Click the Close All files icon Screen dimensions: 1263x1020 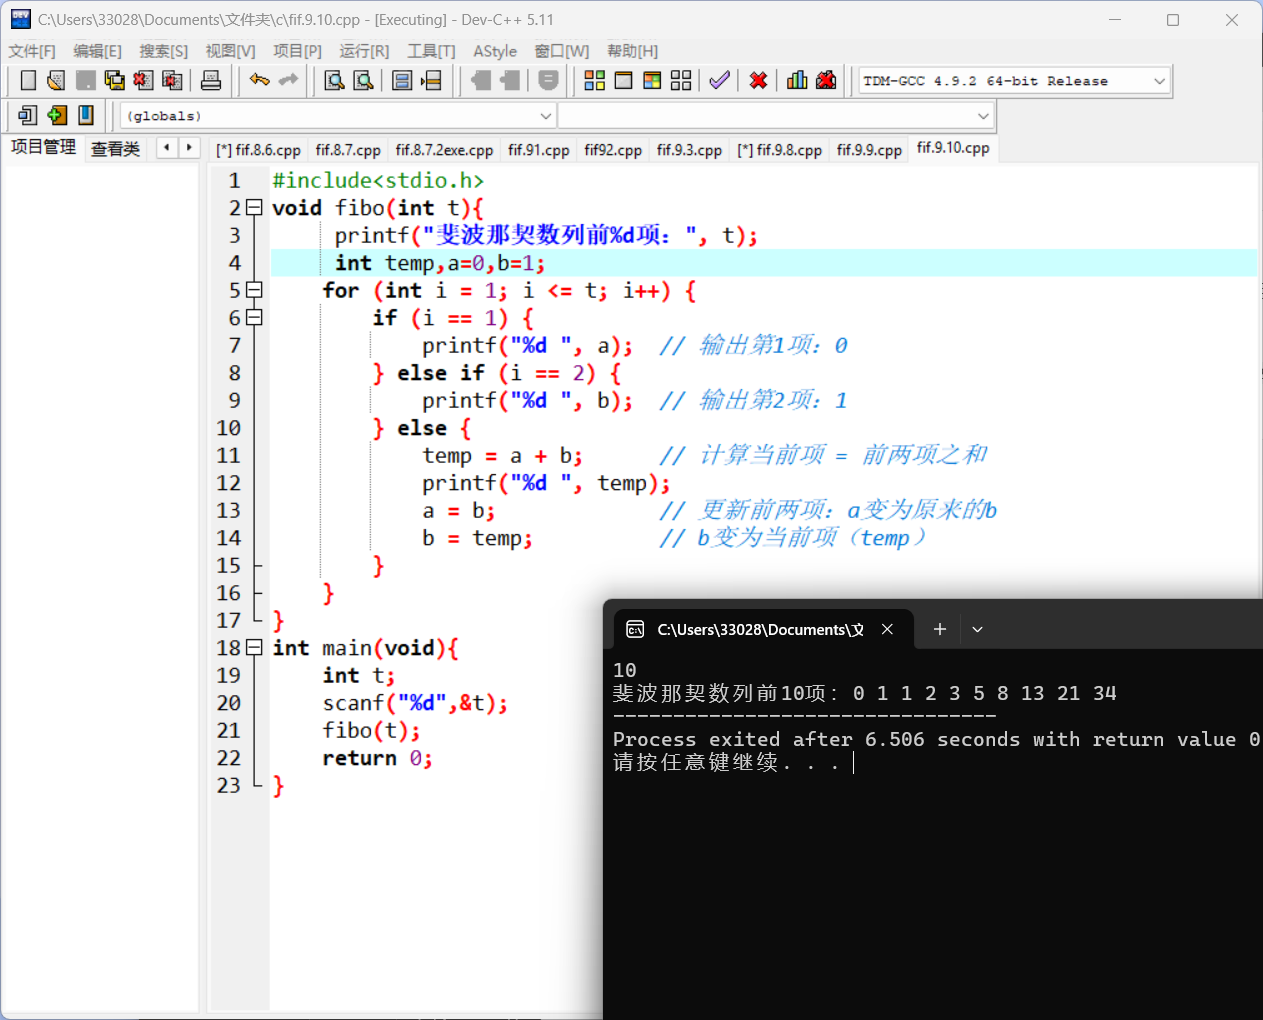pyautogui.click(x=172, y=81)
